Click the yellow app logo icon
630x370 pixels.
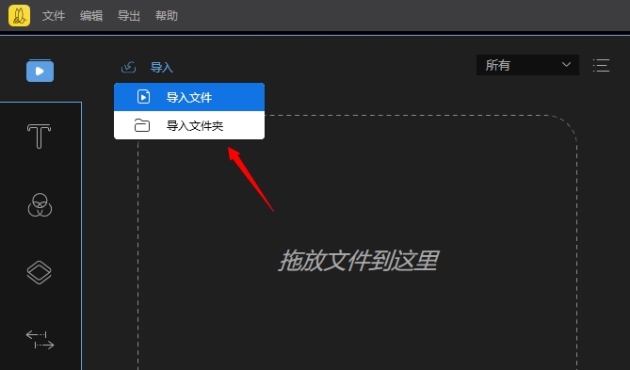pos(19,16)
